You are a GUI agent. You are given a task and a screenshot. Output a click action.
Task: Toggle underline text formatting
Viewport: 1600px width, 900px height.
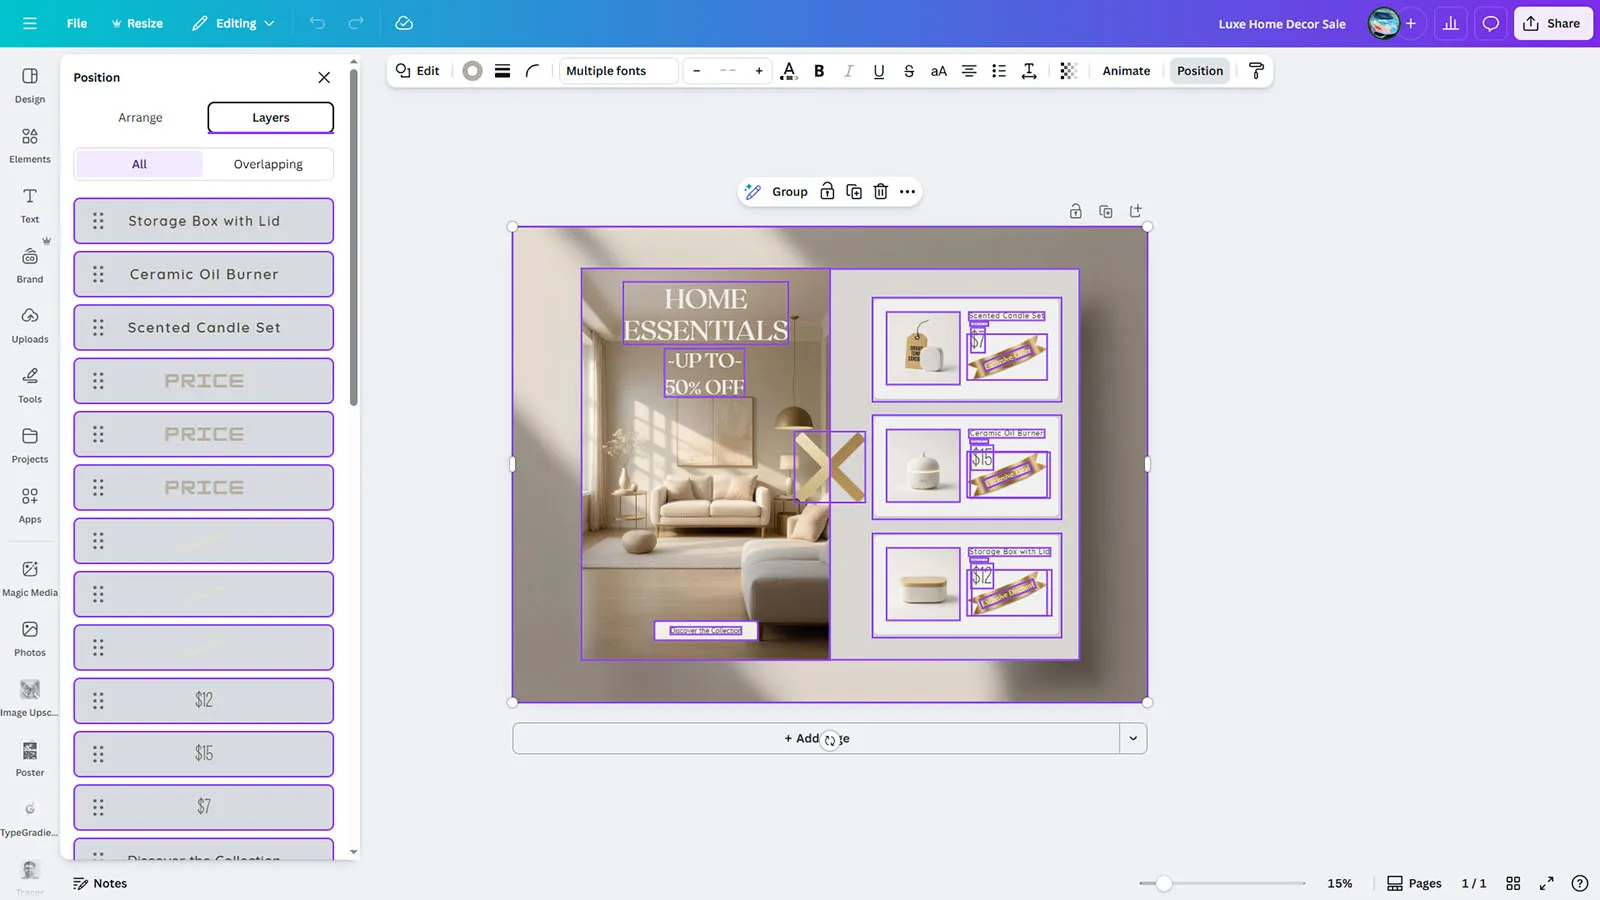[878, 71]
